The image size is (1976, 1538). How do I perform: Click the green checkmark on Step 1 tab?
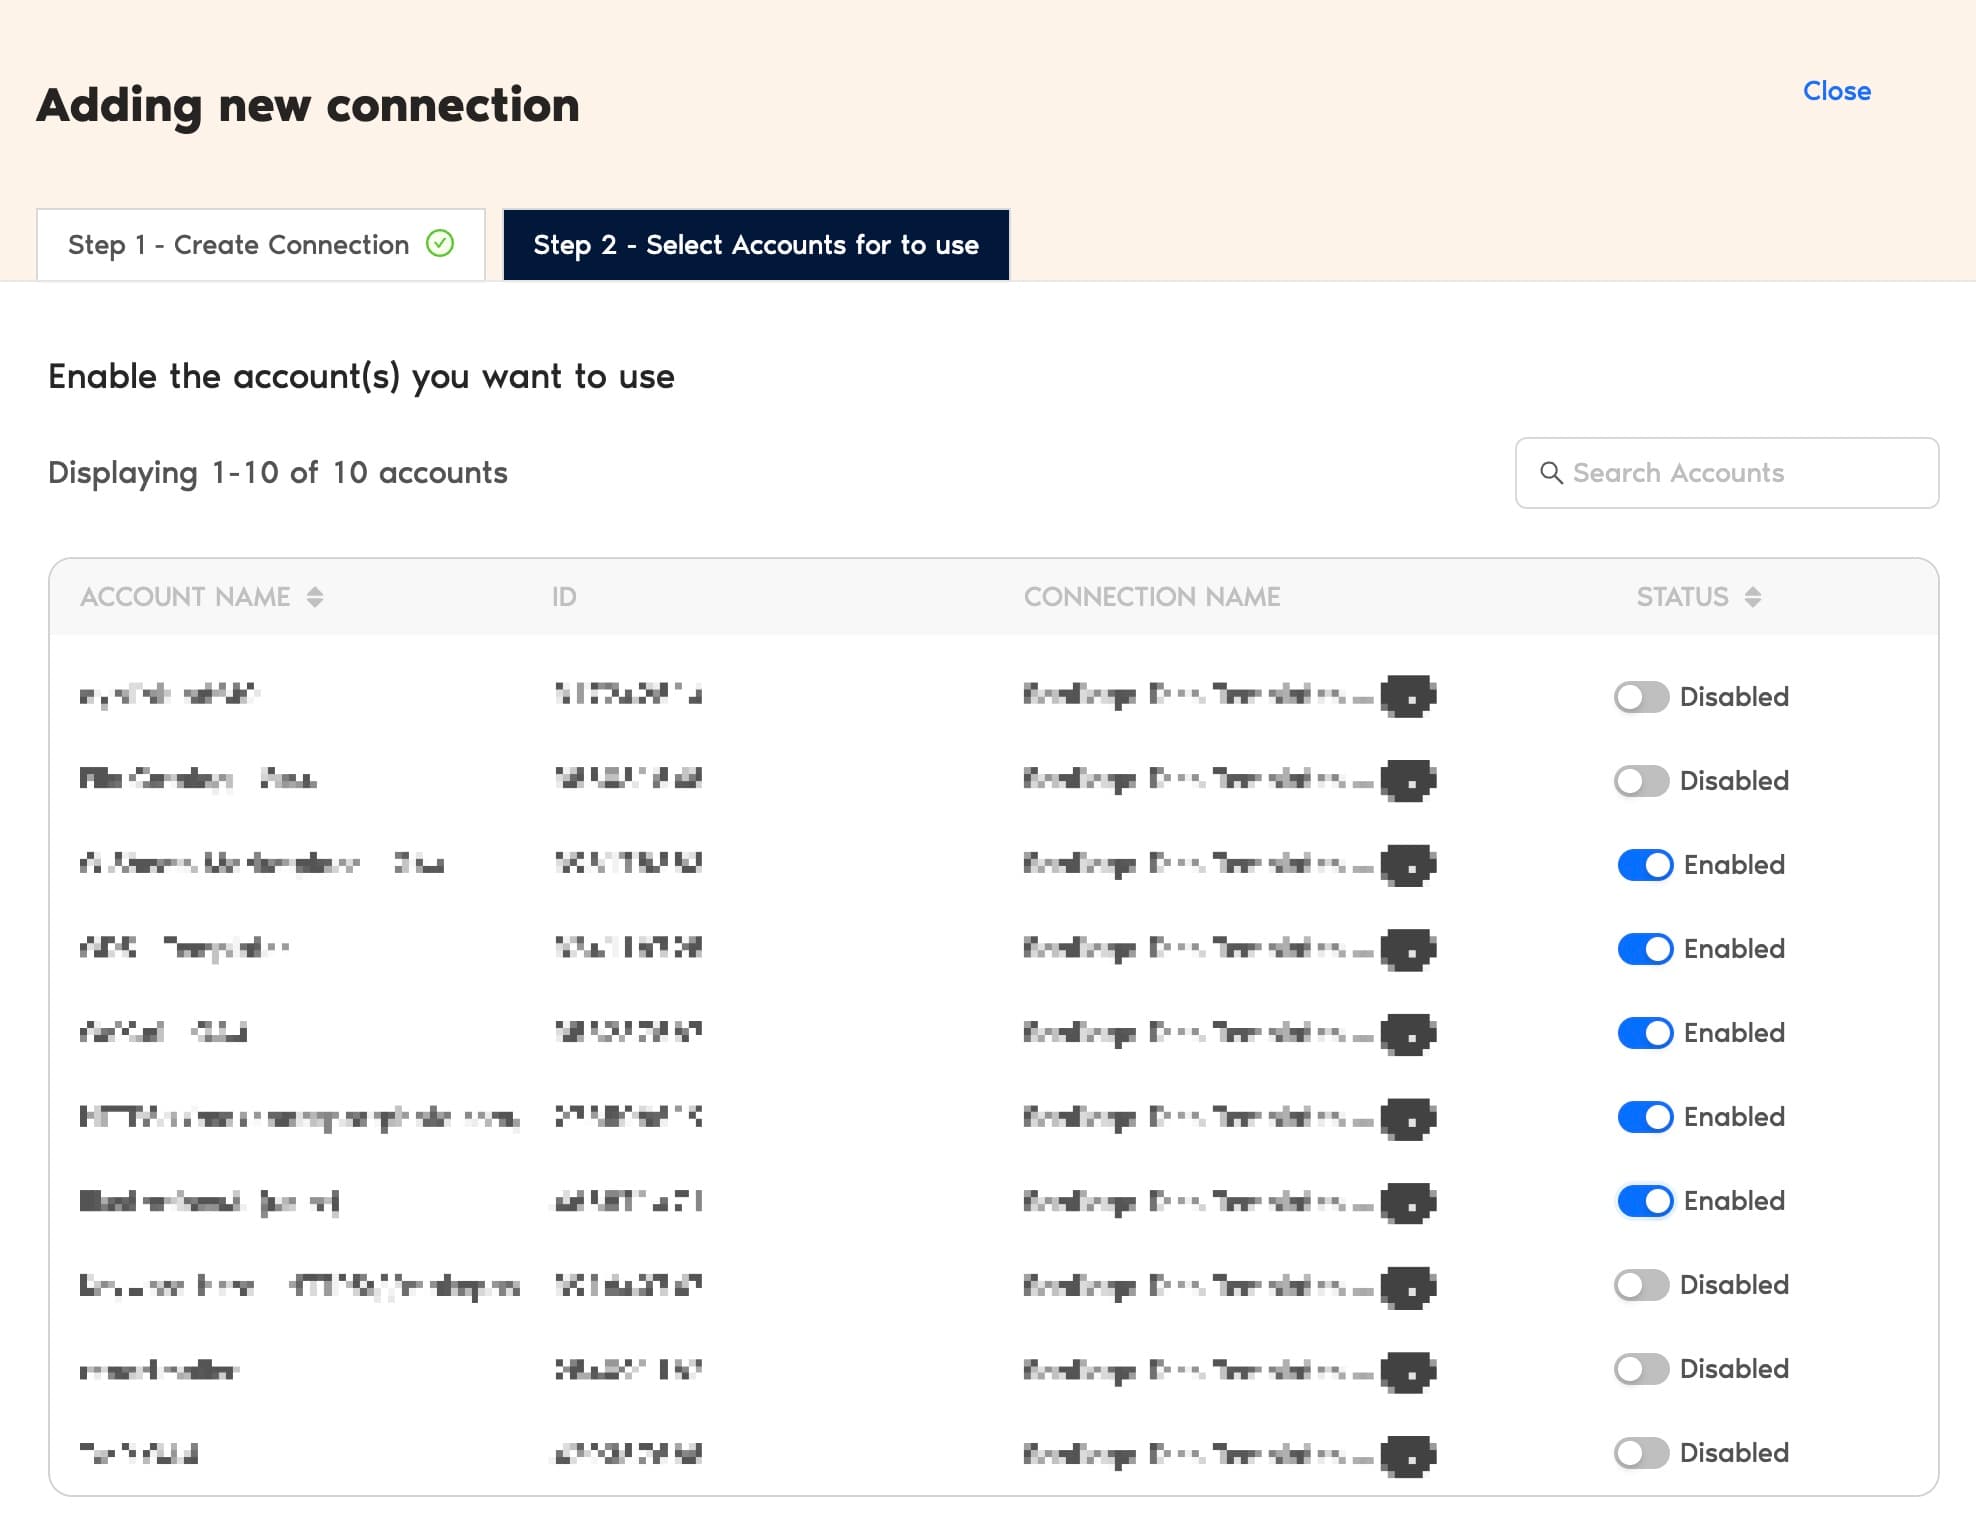pyautogui.click(x=440, y=243)
